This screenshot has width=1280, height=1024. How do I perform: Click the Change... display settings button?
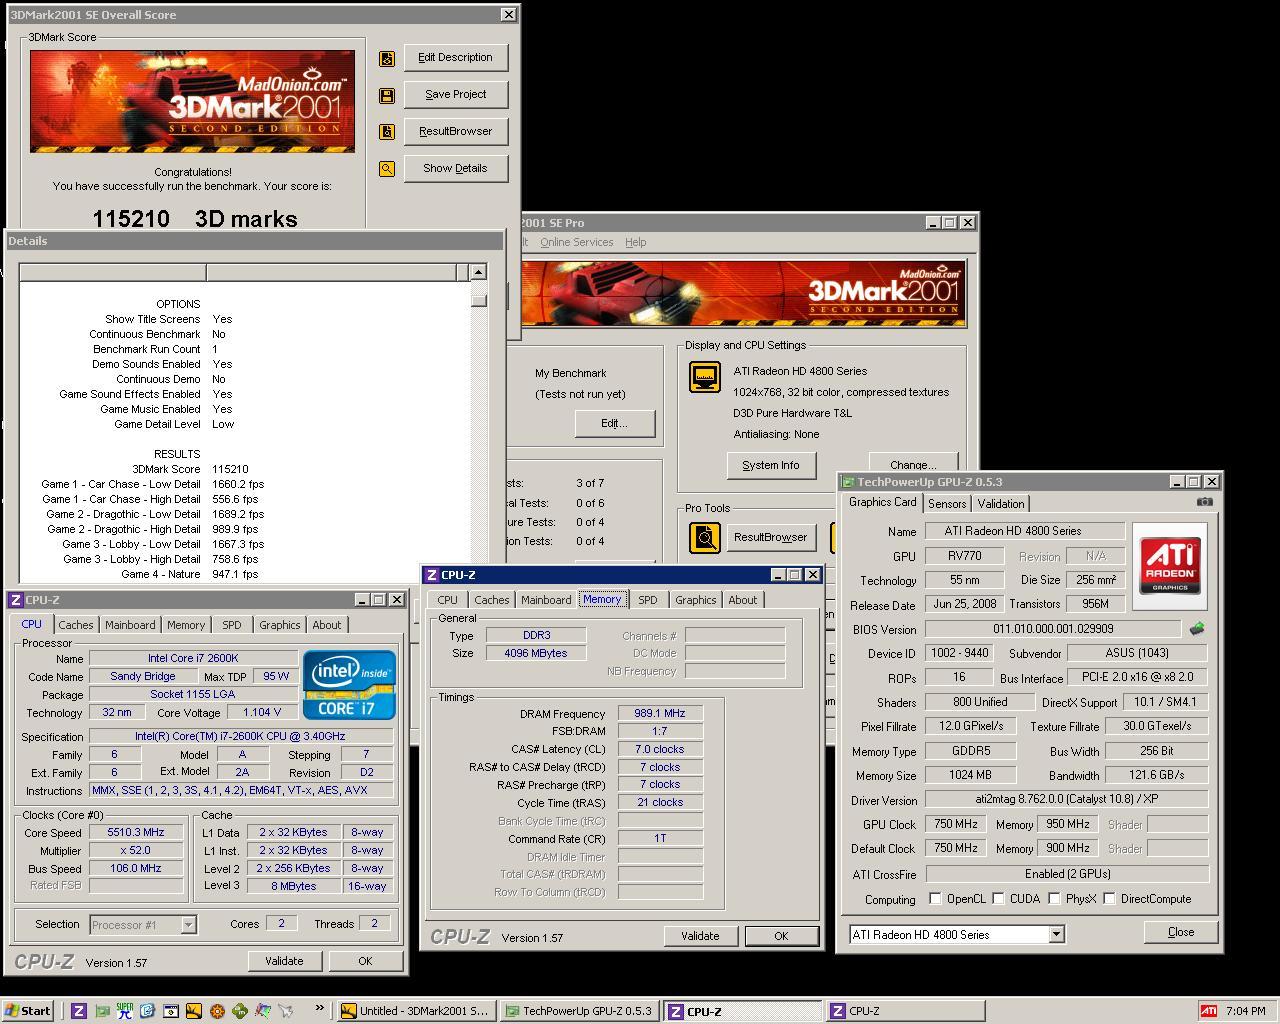pos(913,465)
